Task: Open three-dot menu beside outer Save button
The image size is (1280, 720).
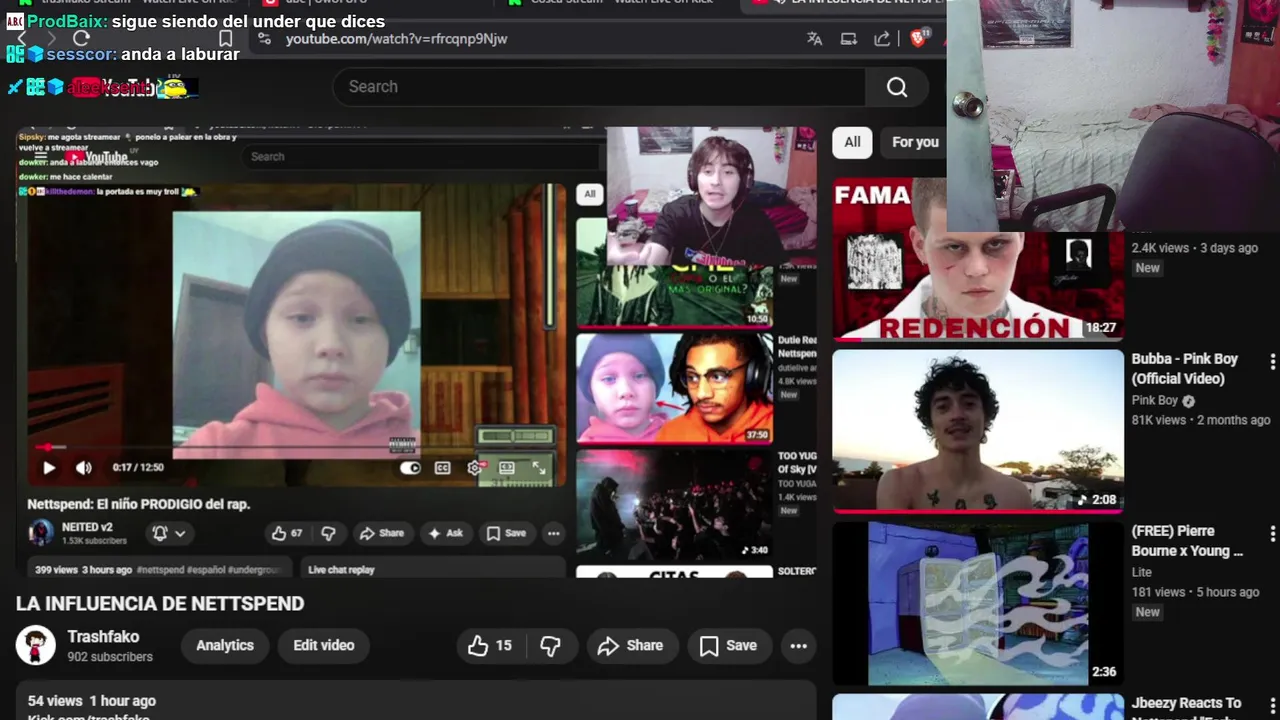Action: [798, 646]
